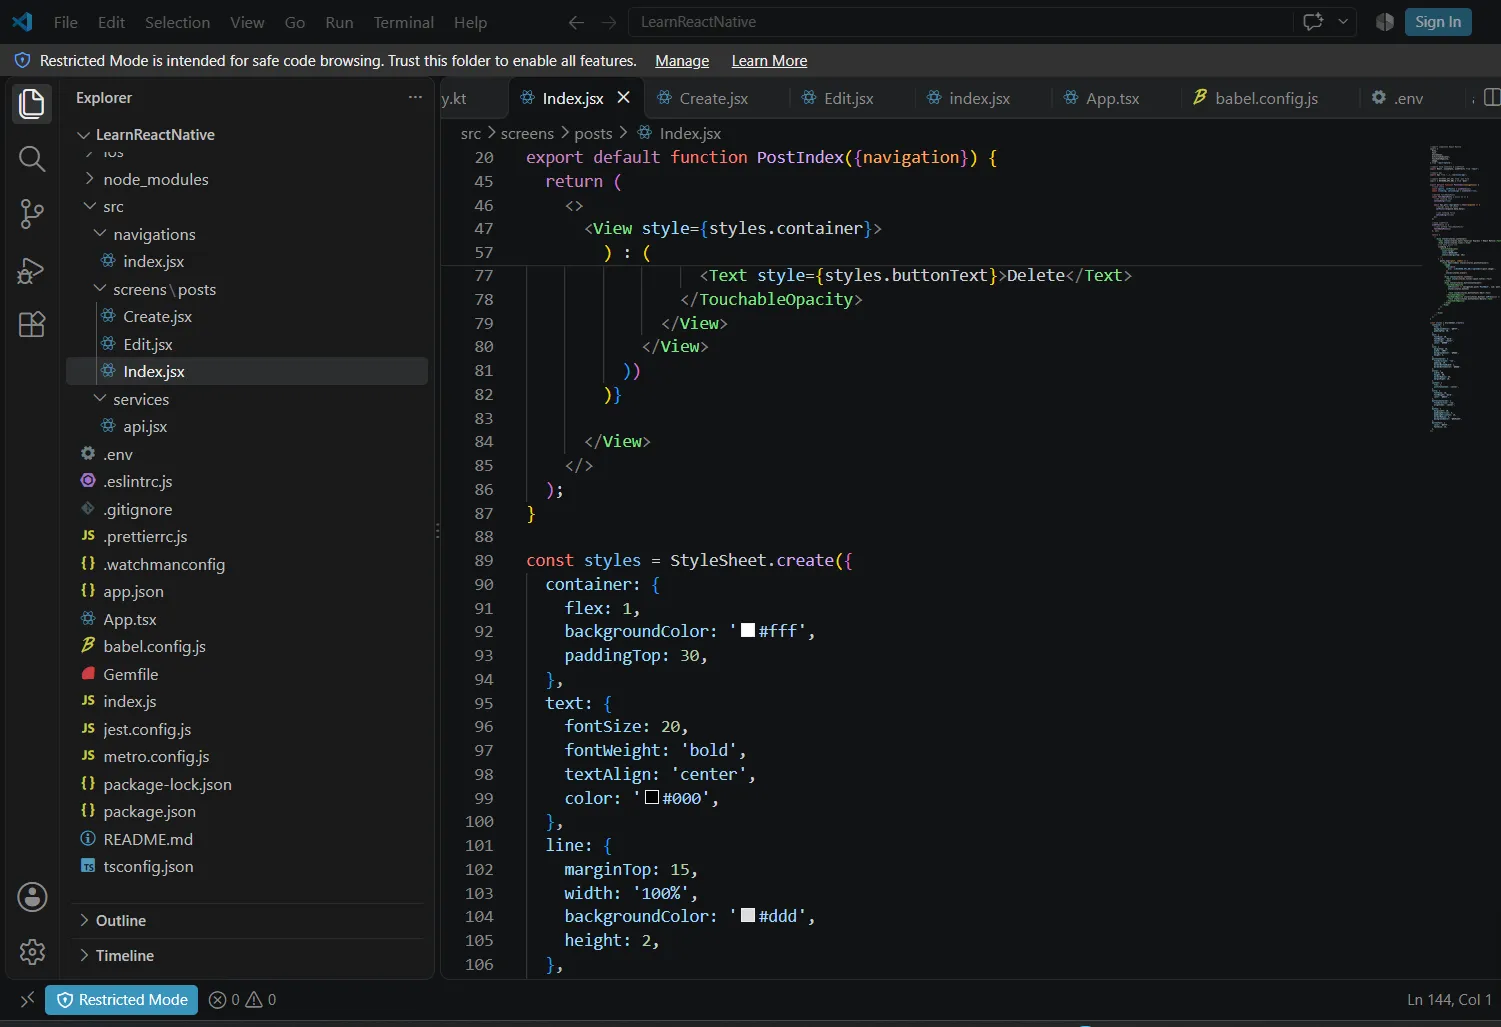The width and height of the screenshot is (1501, 1027).
Task: Open the Terminal menu
Action: coord(403,22)
